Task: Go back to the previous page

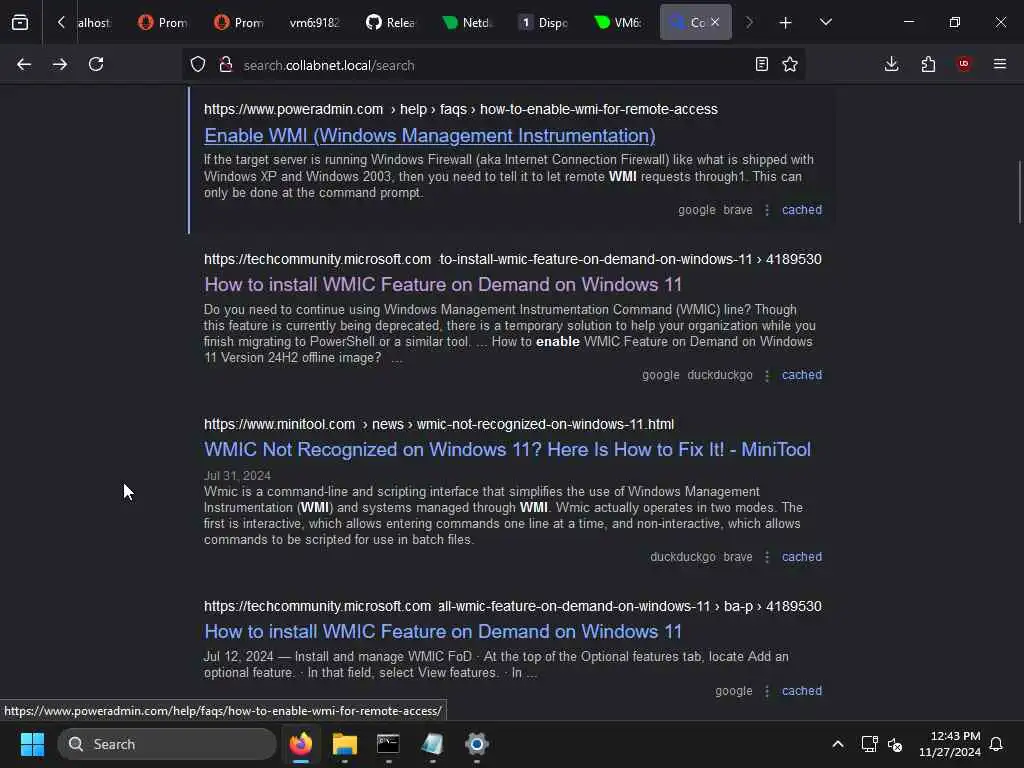Action: click(24, 65)
